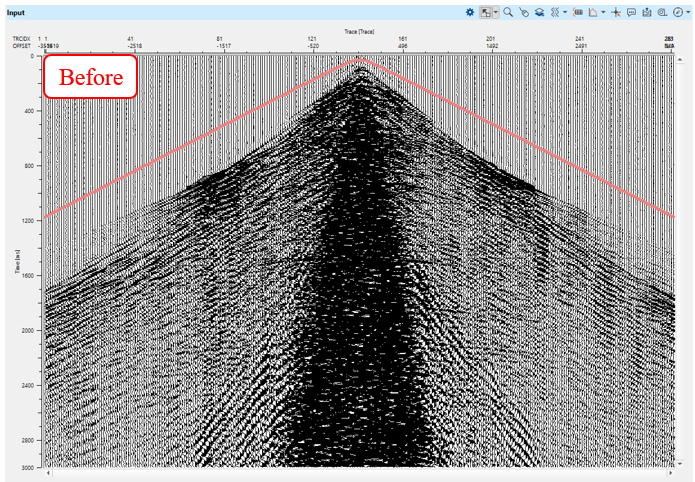The image size is (695, 482).
Task: Open the settings gear icon
Action: 470,12
